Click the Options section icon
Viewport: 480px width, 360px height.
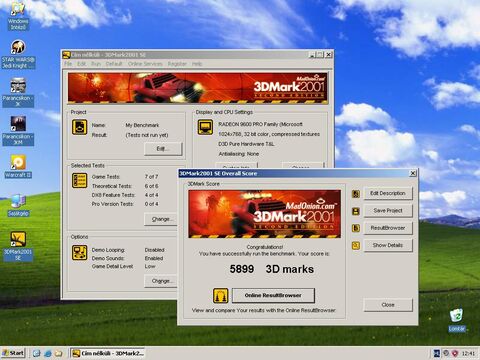point(80,252)
